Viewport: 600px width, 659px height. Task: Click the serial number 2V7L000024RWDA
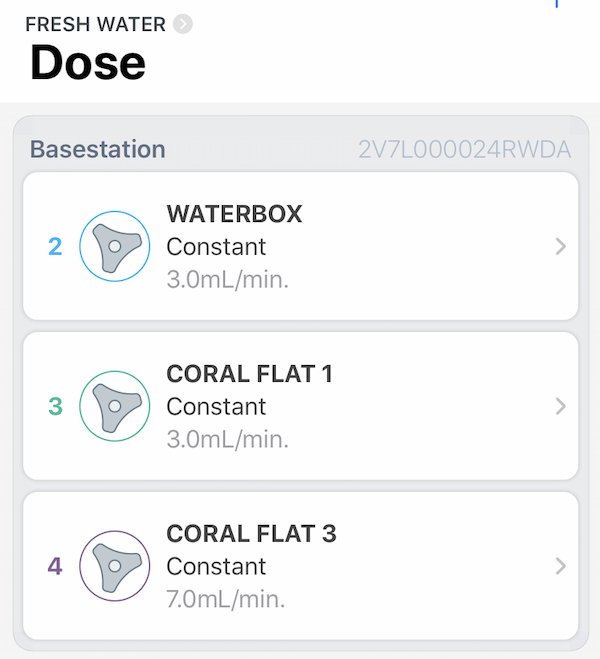pos(464,150)
